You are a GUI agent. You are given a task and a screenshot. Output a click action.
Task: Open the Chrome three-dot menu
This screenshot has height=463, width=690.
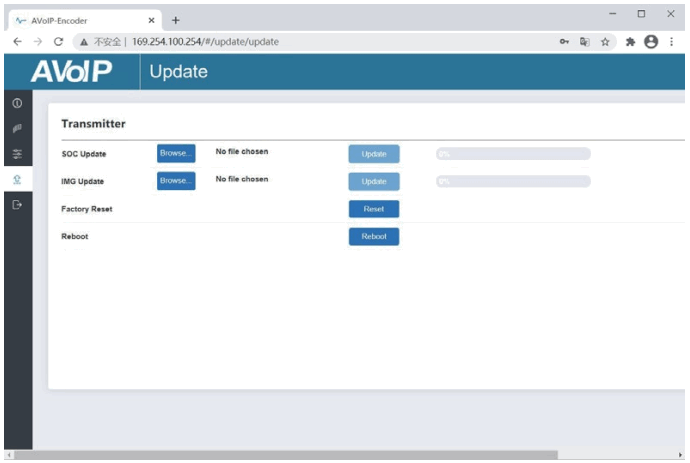[x=672, y=42]
